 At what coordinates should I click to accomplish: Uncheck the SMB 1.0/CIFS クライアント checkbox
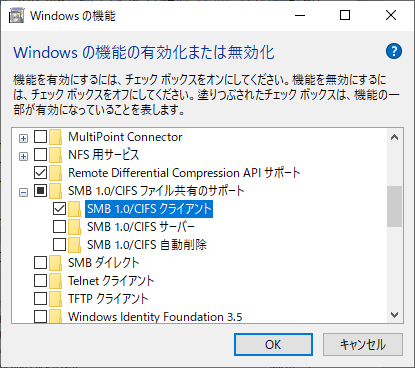(x=59, y=209)
